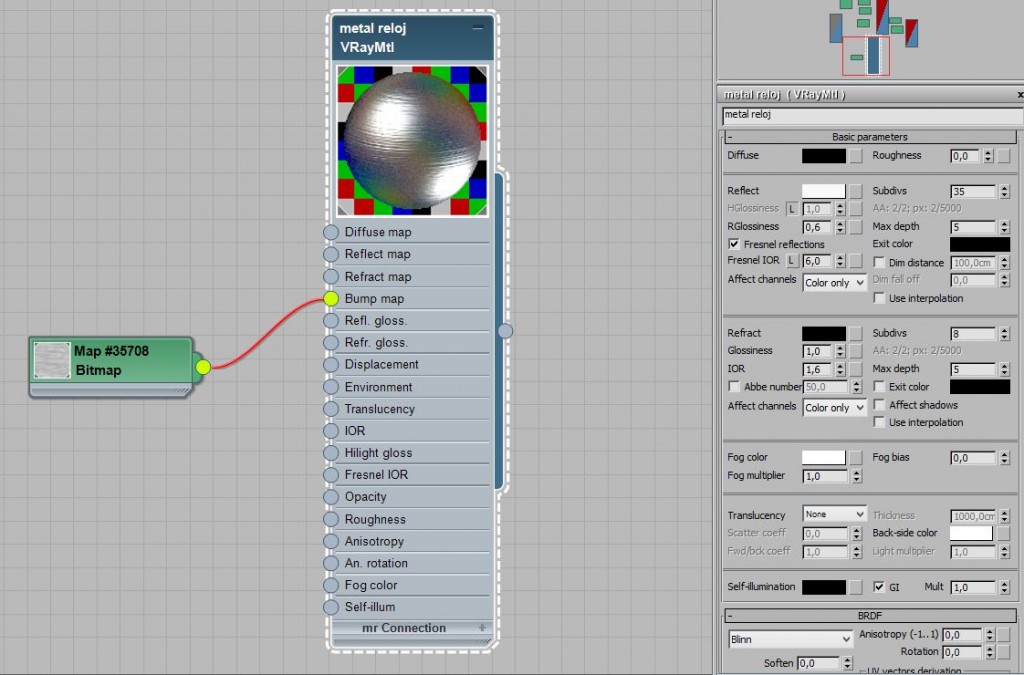The height and width of the screenshot is (675, 1024).
Task: Collapse the Basic parameters rollout
Action: click(870, 137)
